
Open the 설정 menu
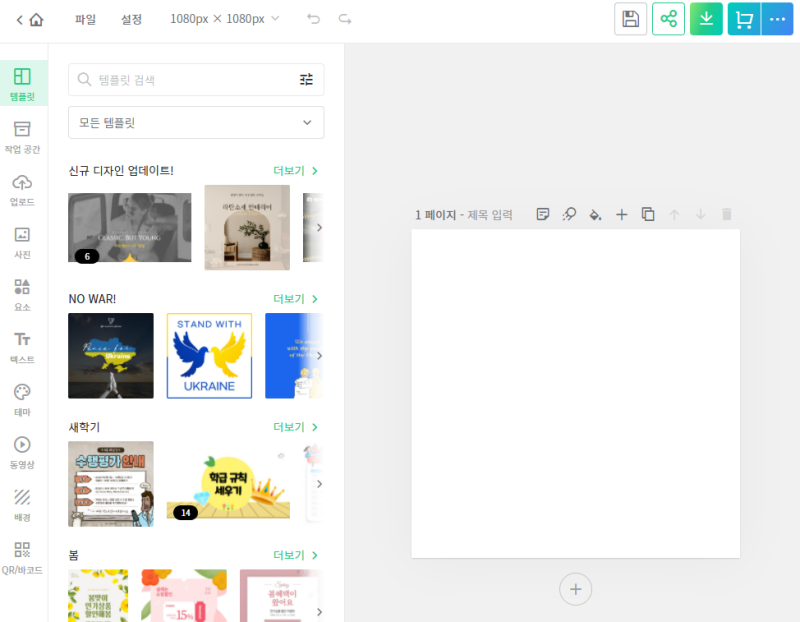[131, 19]
